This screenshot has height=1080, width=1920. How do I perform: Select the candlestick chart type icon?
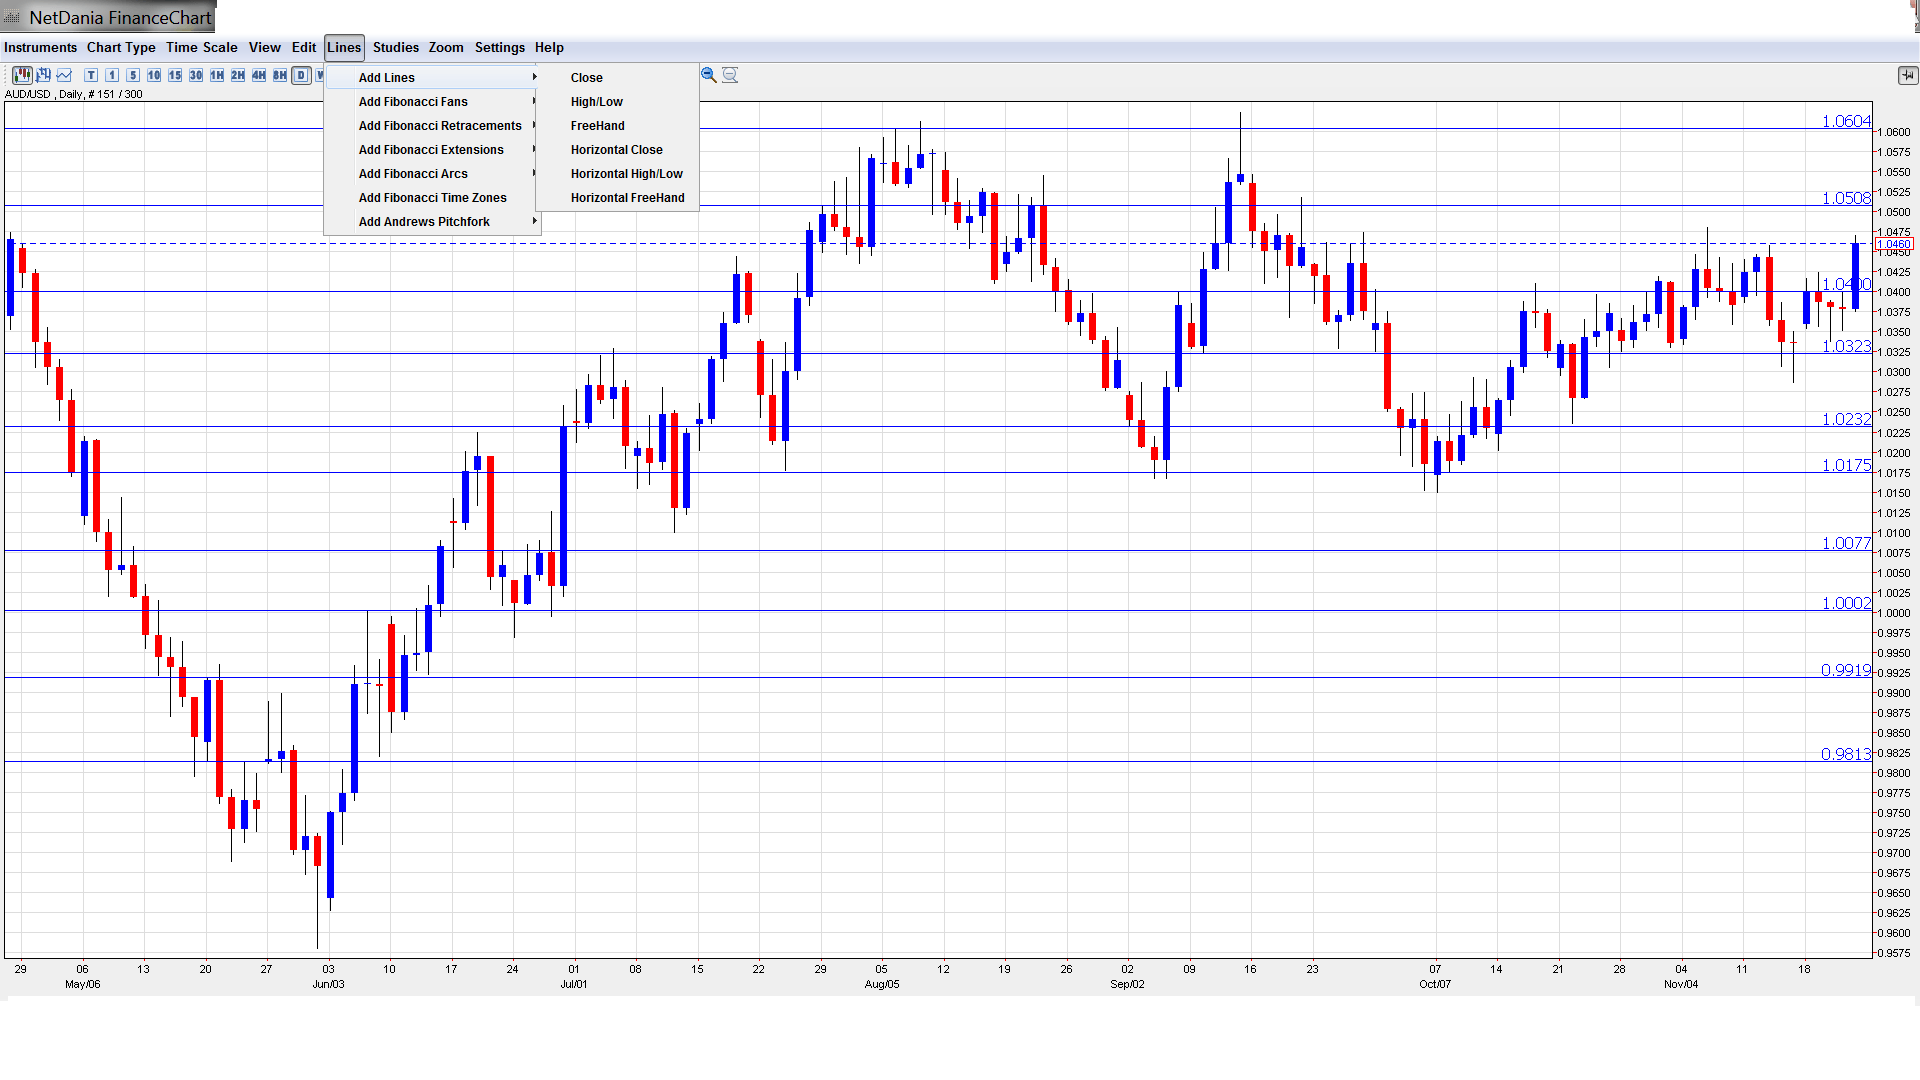(x=22, y=75)
